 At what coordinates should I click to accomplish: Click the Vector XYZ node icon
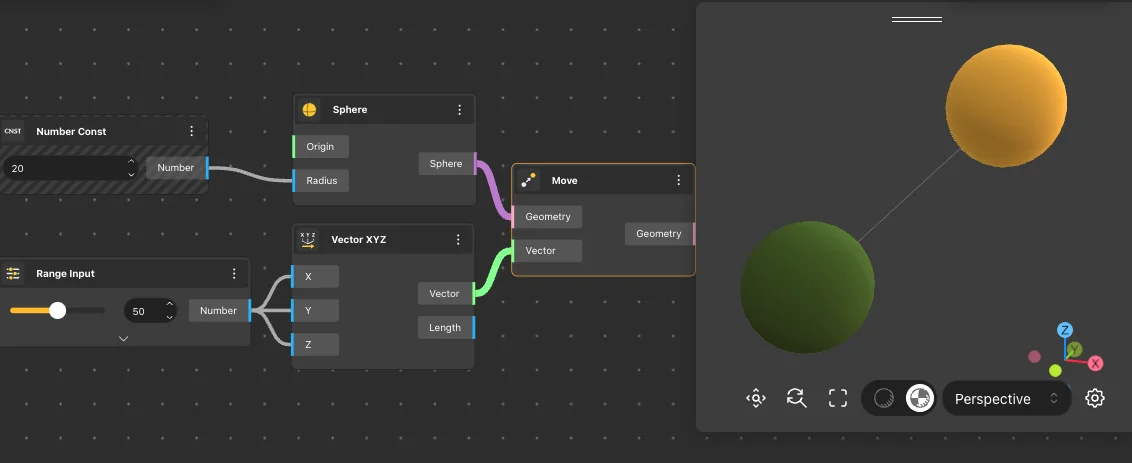(x=308, y=240)
